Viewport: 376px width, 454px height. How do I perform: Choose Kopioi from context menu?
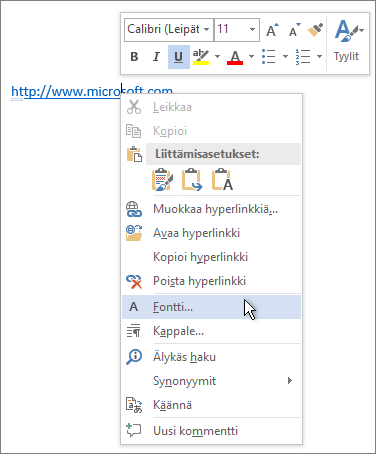pyautogui.click(x=211, y=131)
